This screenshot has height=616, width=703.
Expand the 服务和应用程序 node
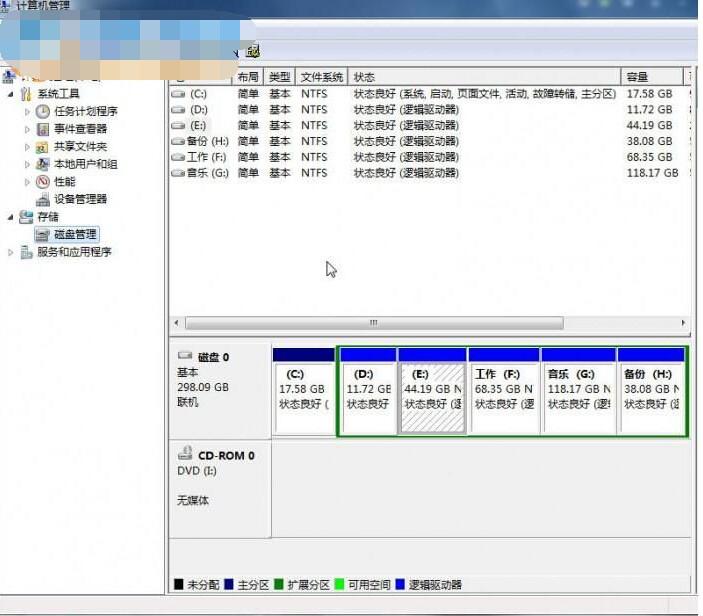tap(10, 253)
